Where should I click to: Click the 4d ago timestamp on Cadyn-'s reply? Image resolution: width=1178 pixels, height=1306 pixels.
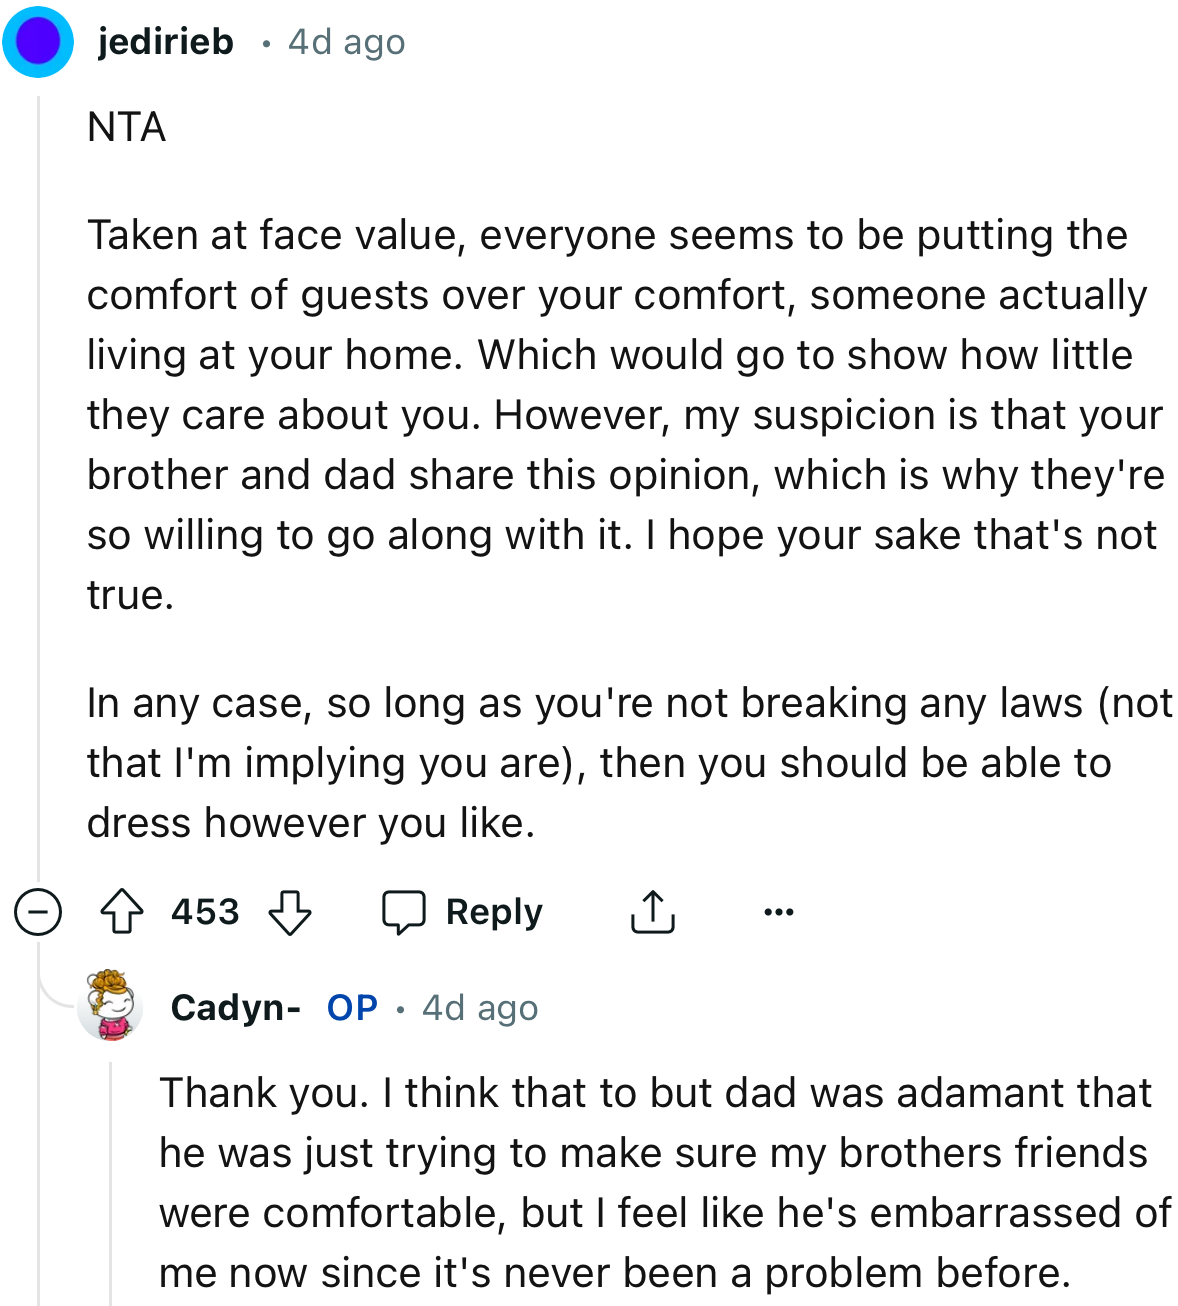pos(478,1008)
